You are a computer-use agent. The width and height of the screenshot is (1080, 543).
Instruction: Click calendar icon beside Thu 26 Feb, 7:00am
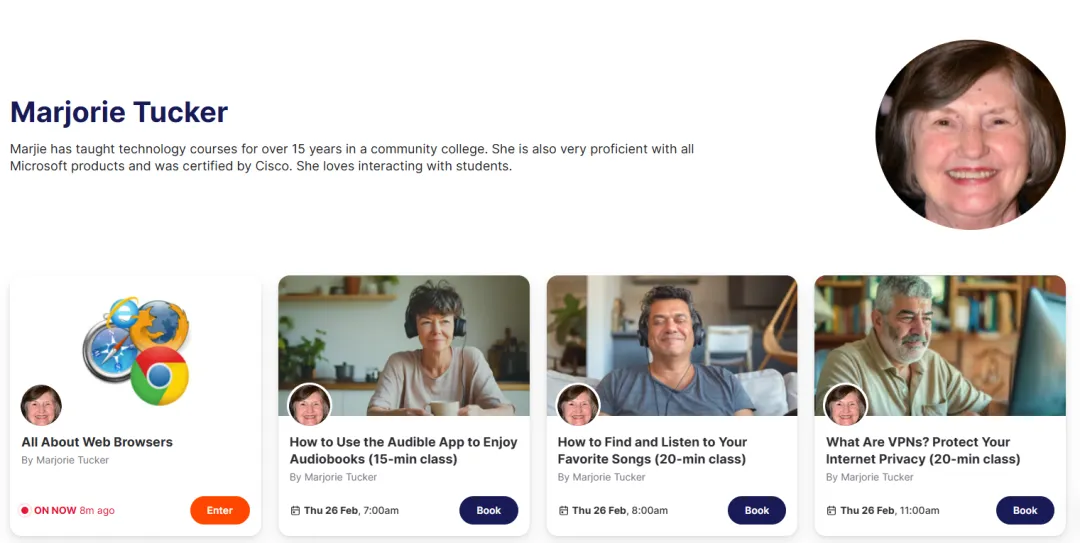pyautogui.click(x=295, y=510)
